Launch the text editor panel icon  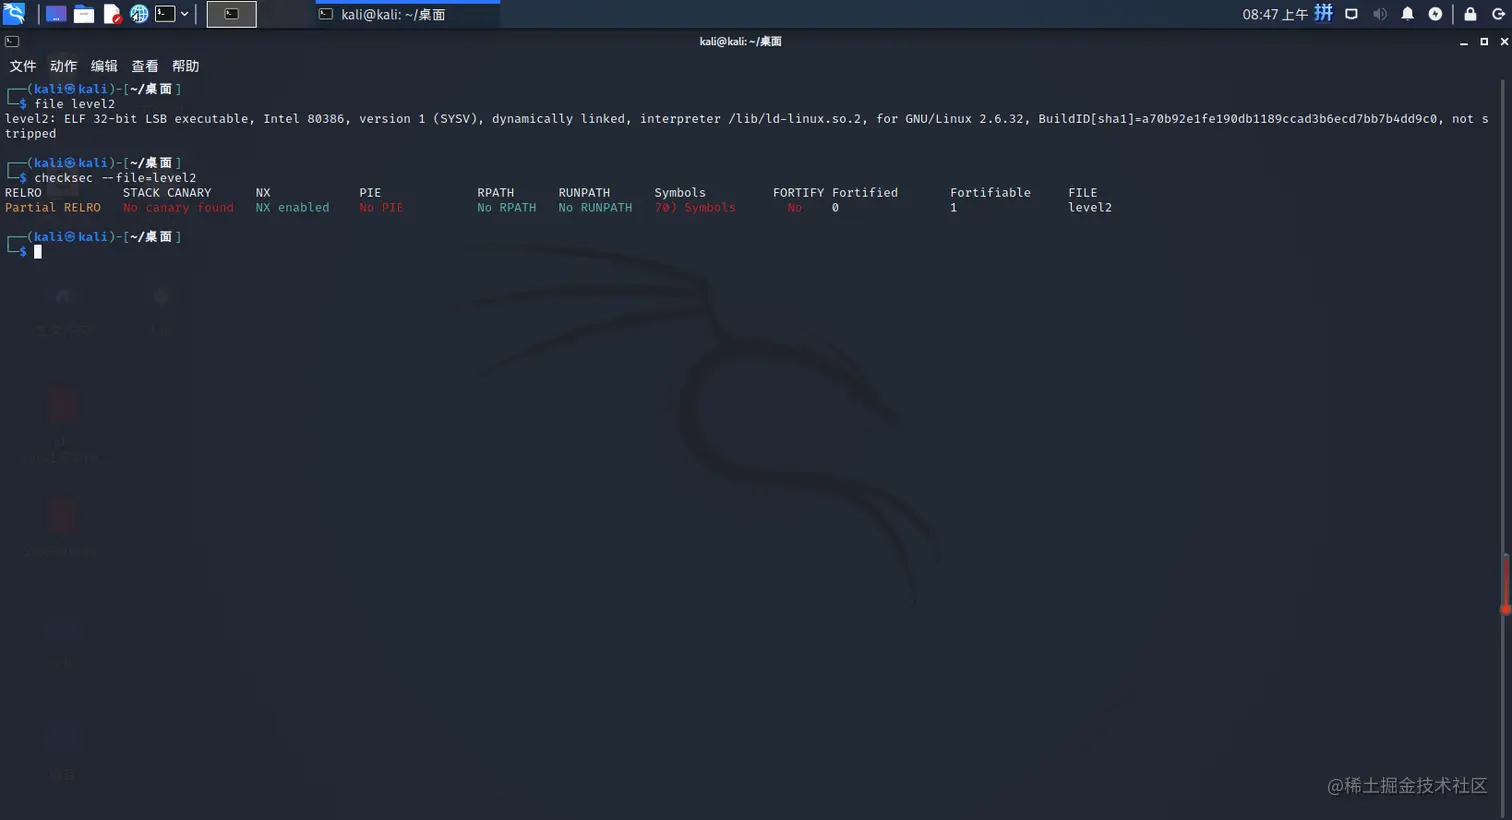tap(112, 14)
